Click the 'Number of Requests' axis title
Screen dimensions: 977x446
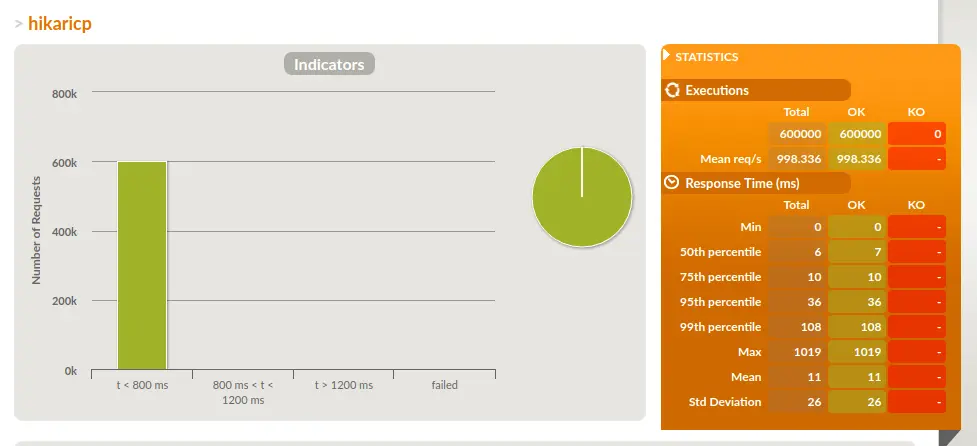click(36, 230)
